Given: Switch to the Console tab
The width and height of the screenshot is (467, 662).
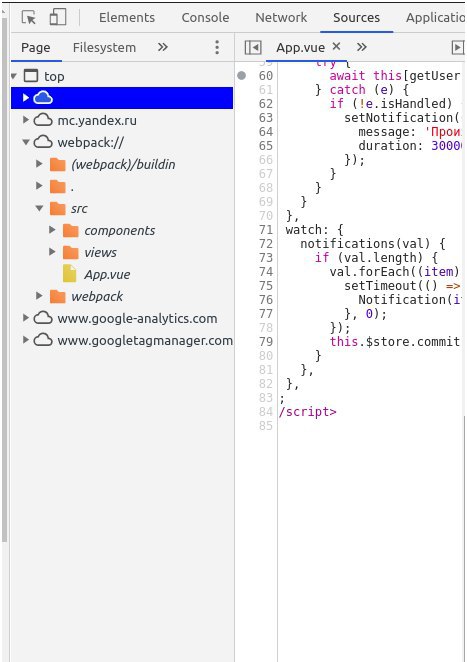Looking at the screenshot, I should (x=205, y=18).
